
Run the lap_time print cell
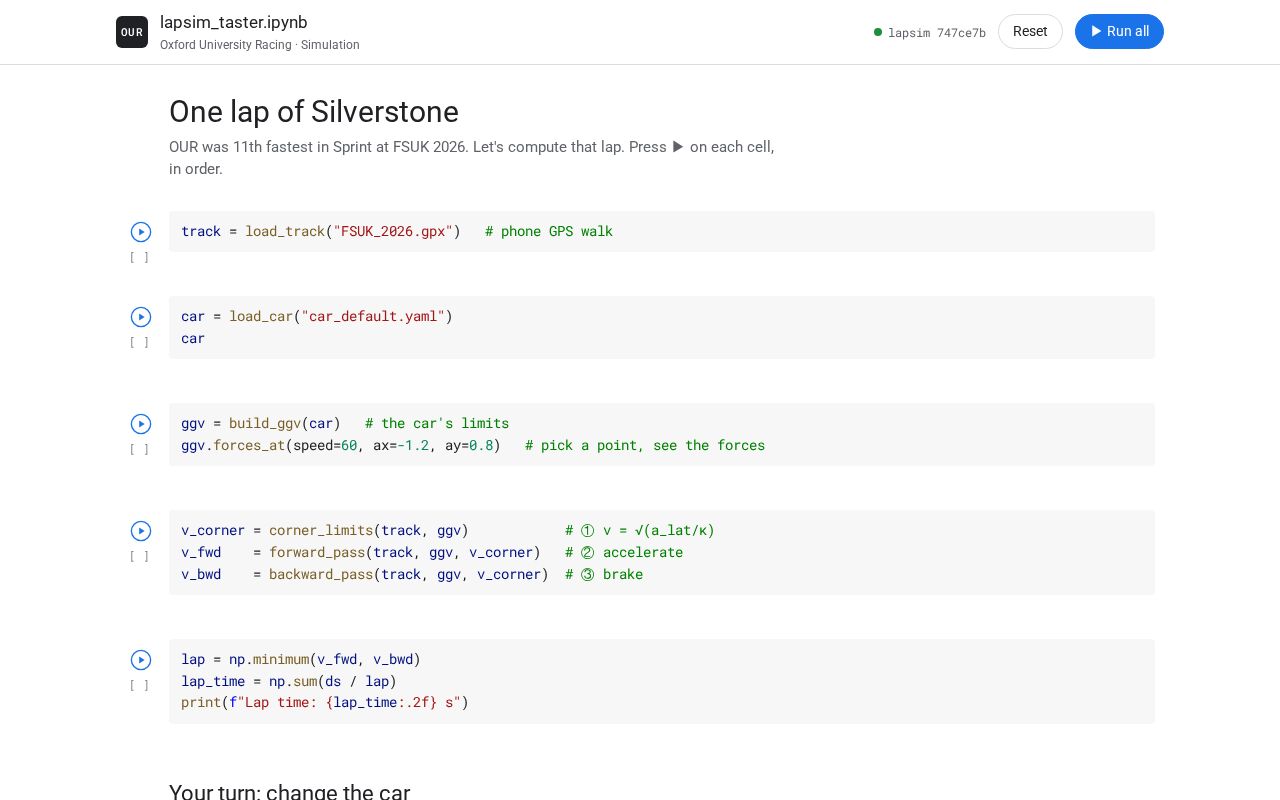pyautogui.click(x=141, y=660)
